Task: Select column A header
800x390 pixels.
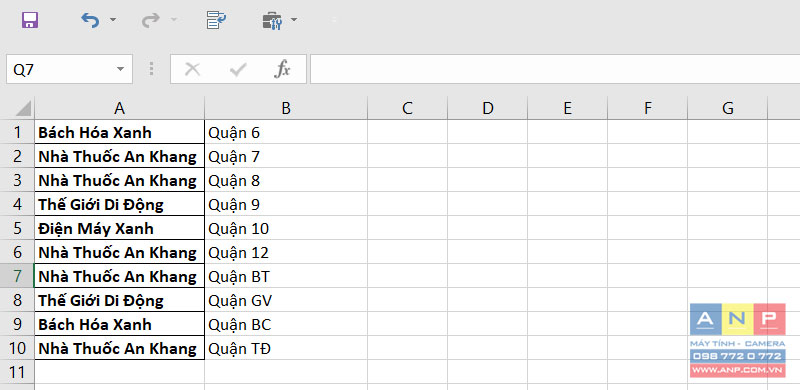Action: (x=119, y=108)
